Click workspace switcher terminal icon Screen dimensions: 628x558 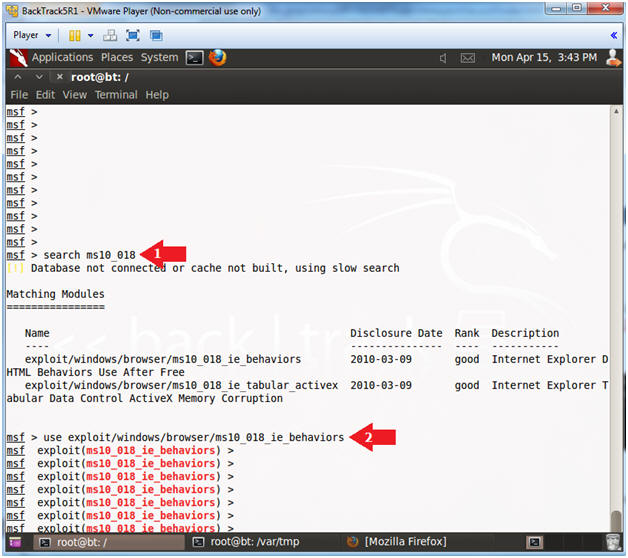click(534, 542)
